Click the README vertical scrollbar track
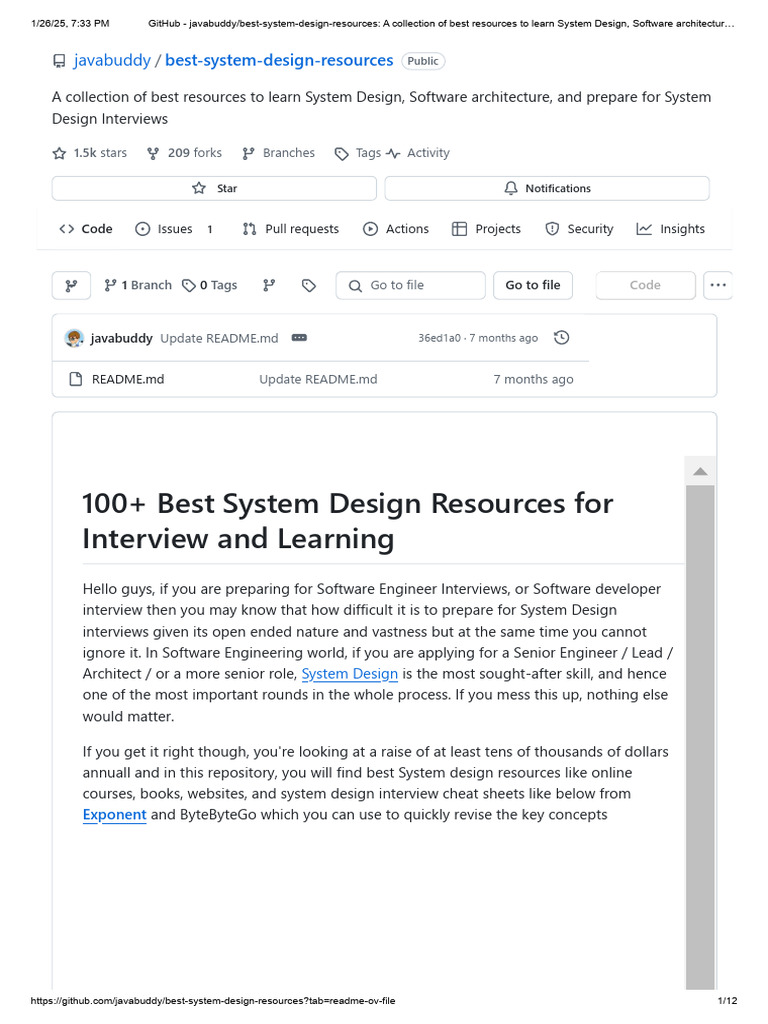The image size is (768, 1024). [700, 737]
